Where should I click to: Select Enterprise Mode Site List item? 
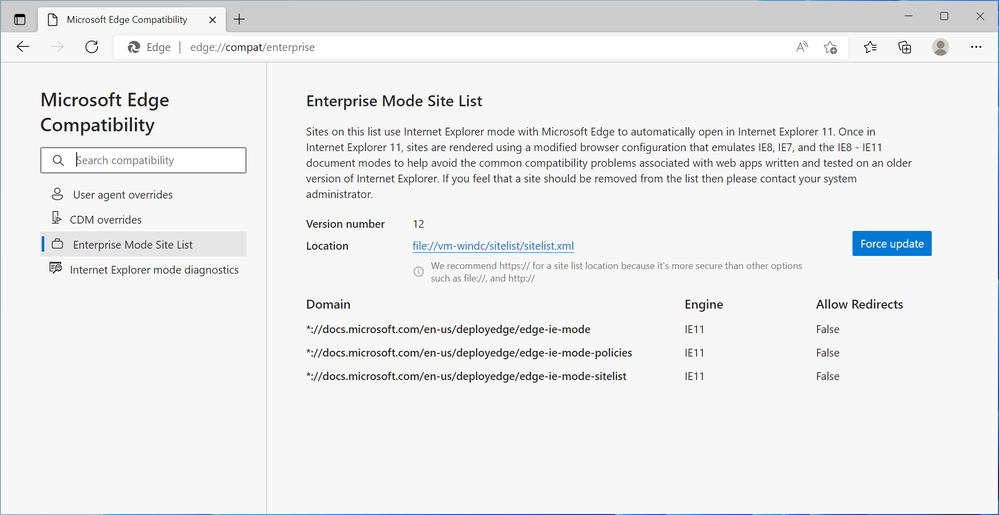[143, 244]
